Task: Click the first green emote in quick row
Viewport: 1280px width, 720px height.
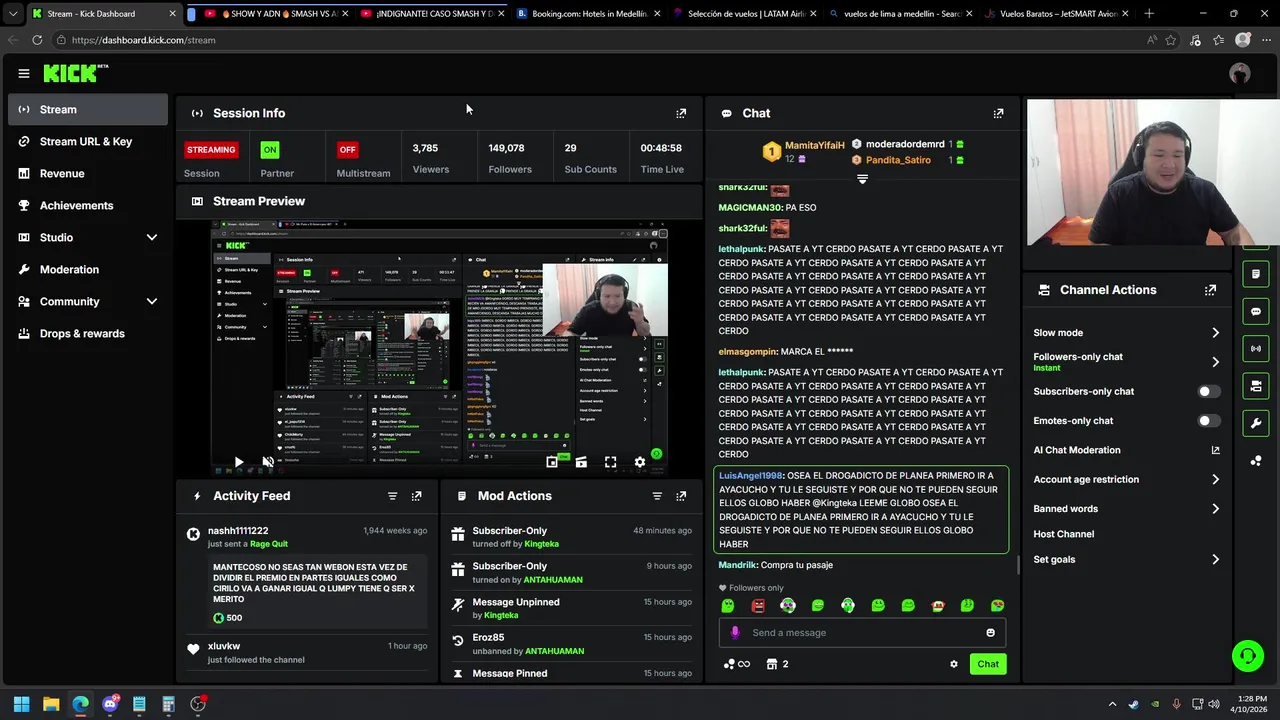Action: click(728, 605)
